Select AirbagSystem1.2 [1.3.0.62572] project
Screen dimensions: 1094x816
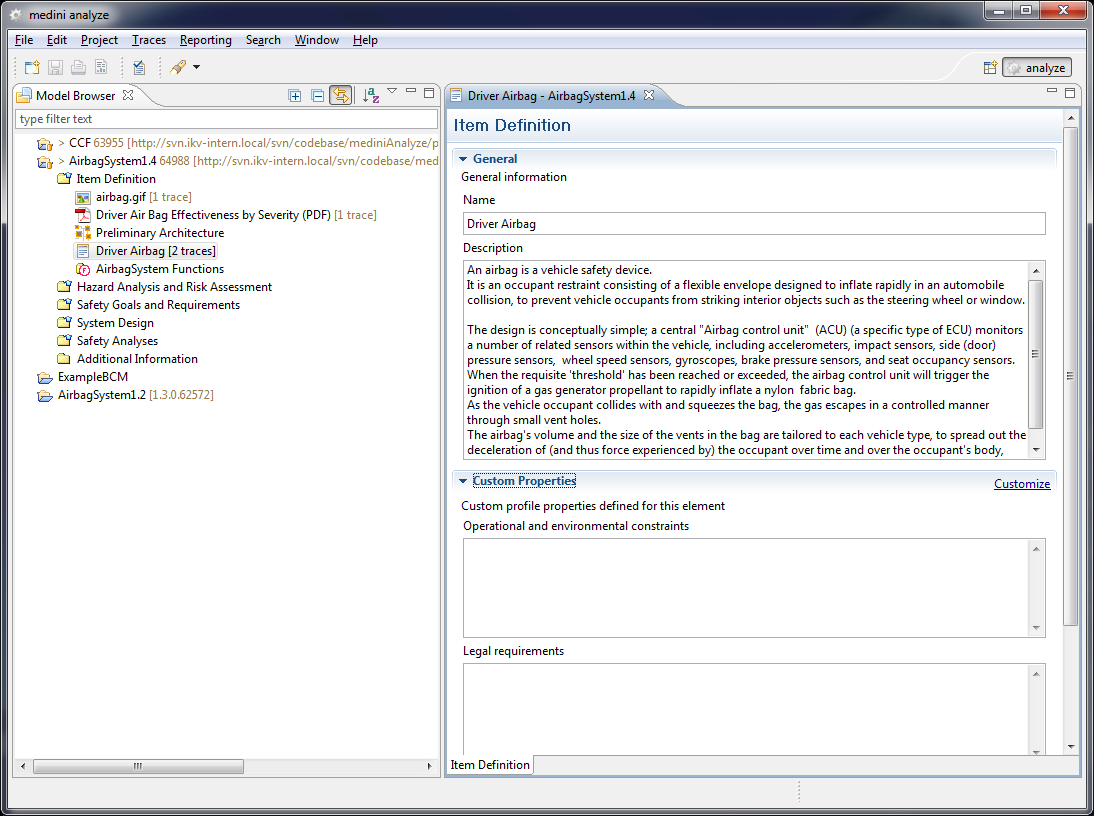click(x=126, y=395)
